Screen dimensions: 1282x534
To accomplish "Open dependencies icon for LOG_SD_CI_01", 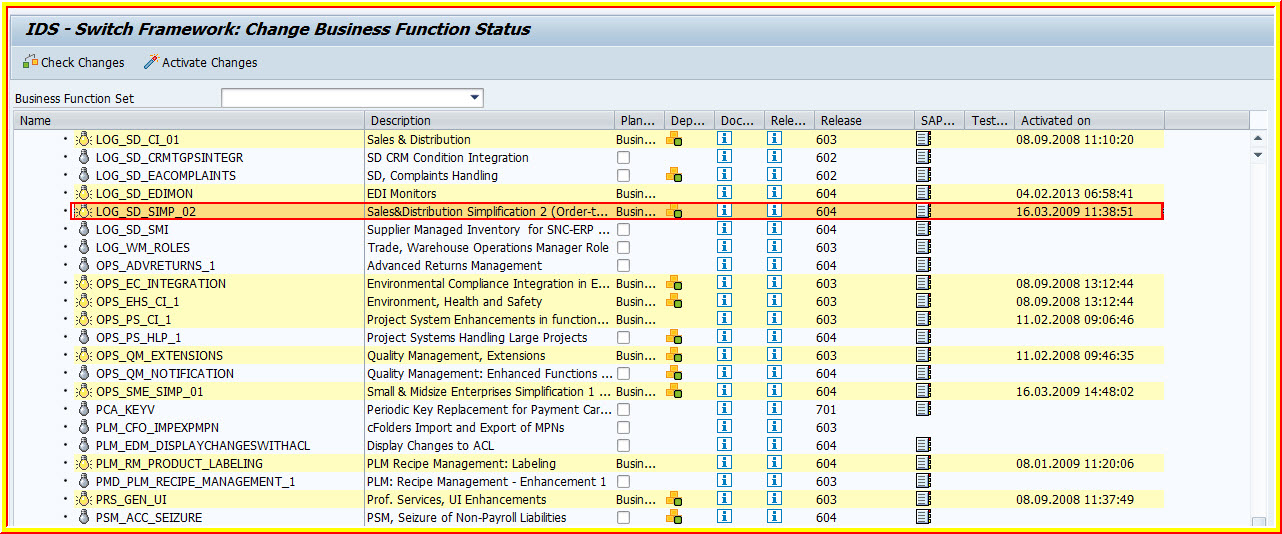I will point(674,140).
